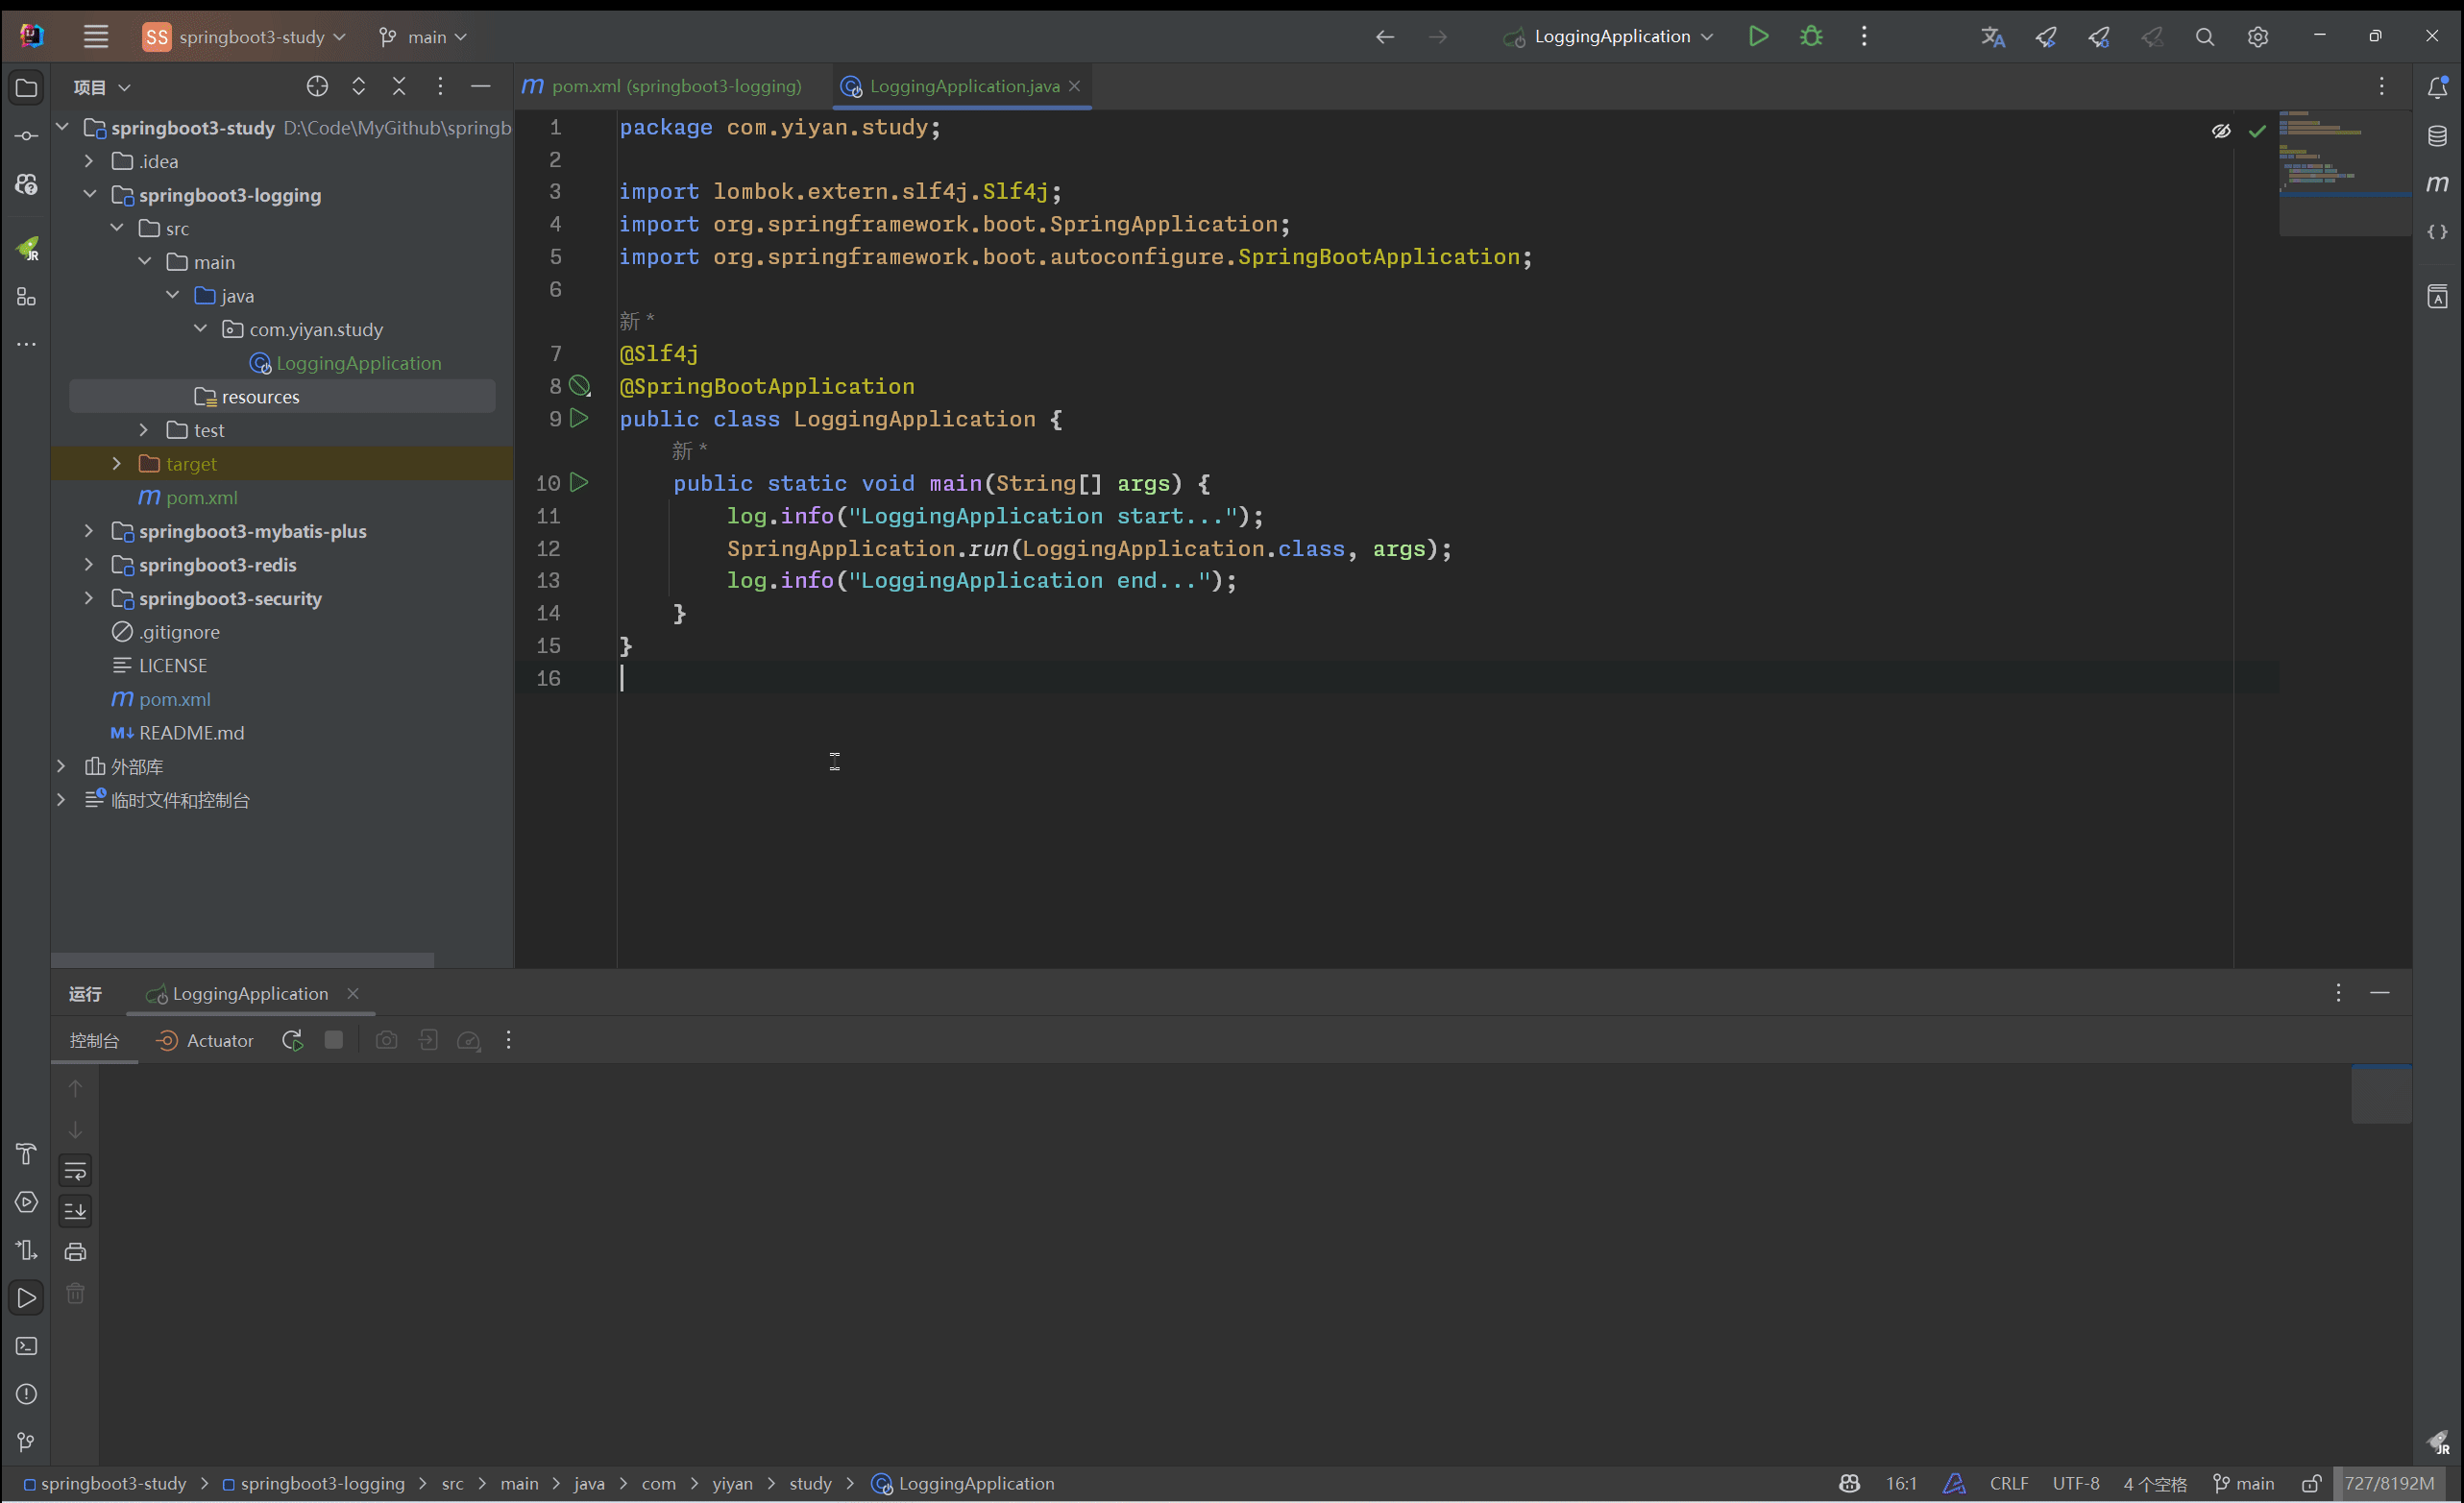Open the Terminal tool window icon

[x=26, y=1346]
